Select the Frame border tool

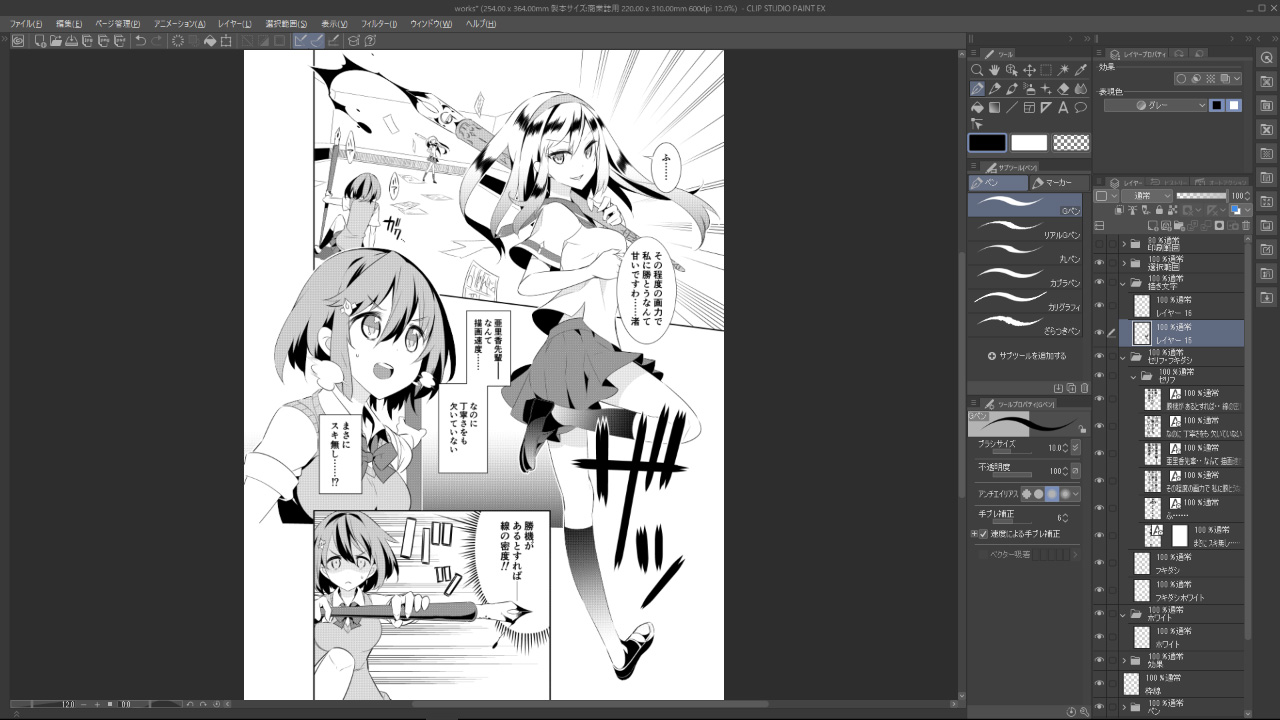[x=1029, y=107]
